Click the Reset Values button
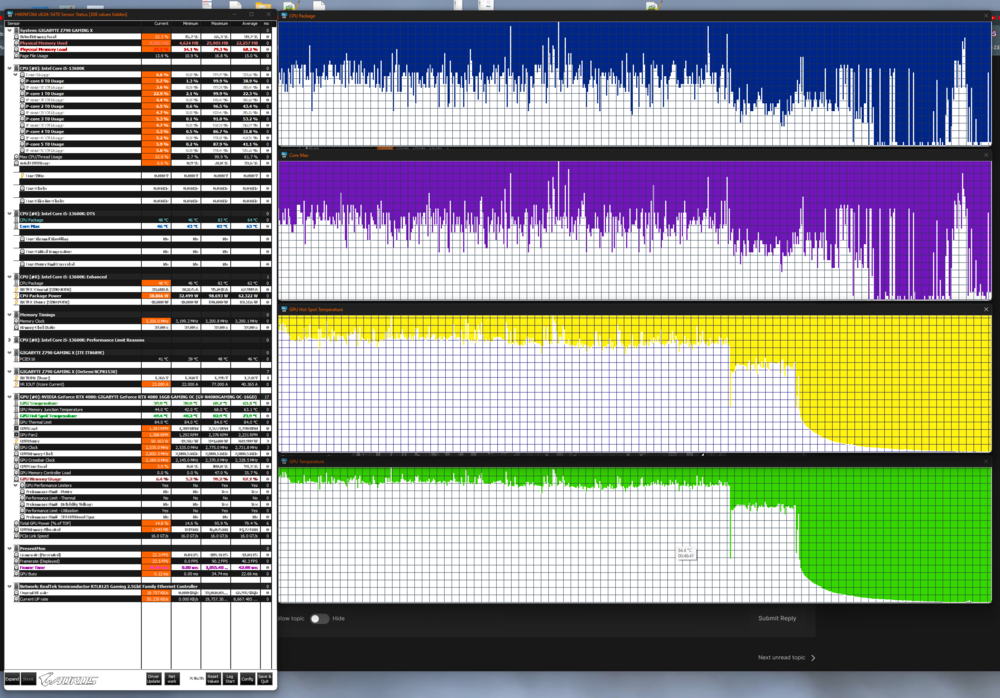This screenshot has width=1000, height=698. pos(213,679)
